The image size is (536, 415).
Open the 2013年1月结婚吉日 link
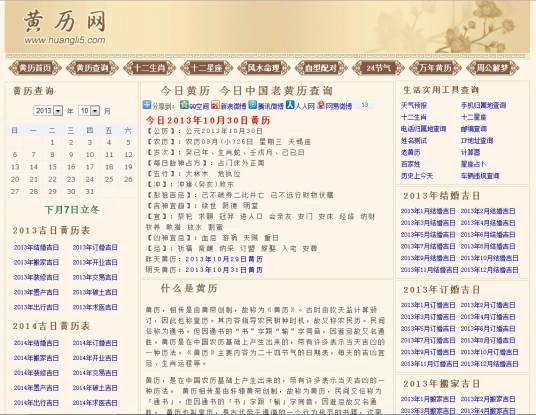click(x=428, y=211)
